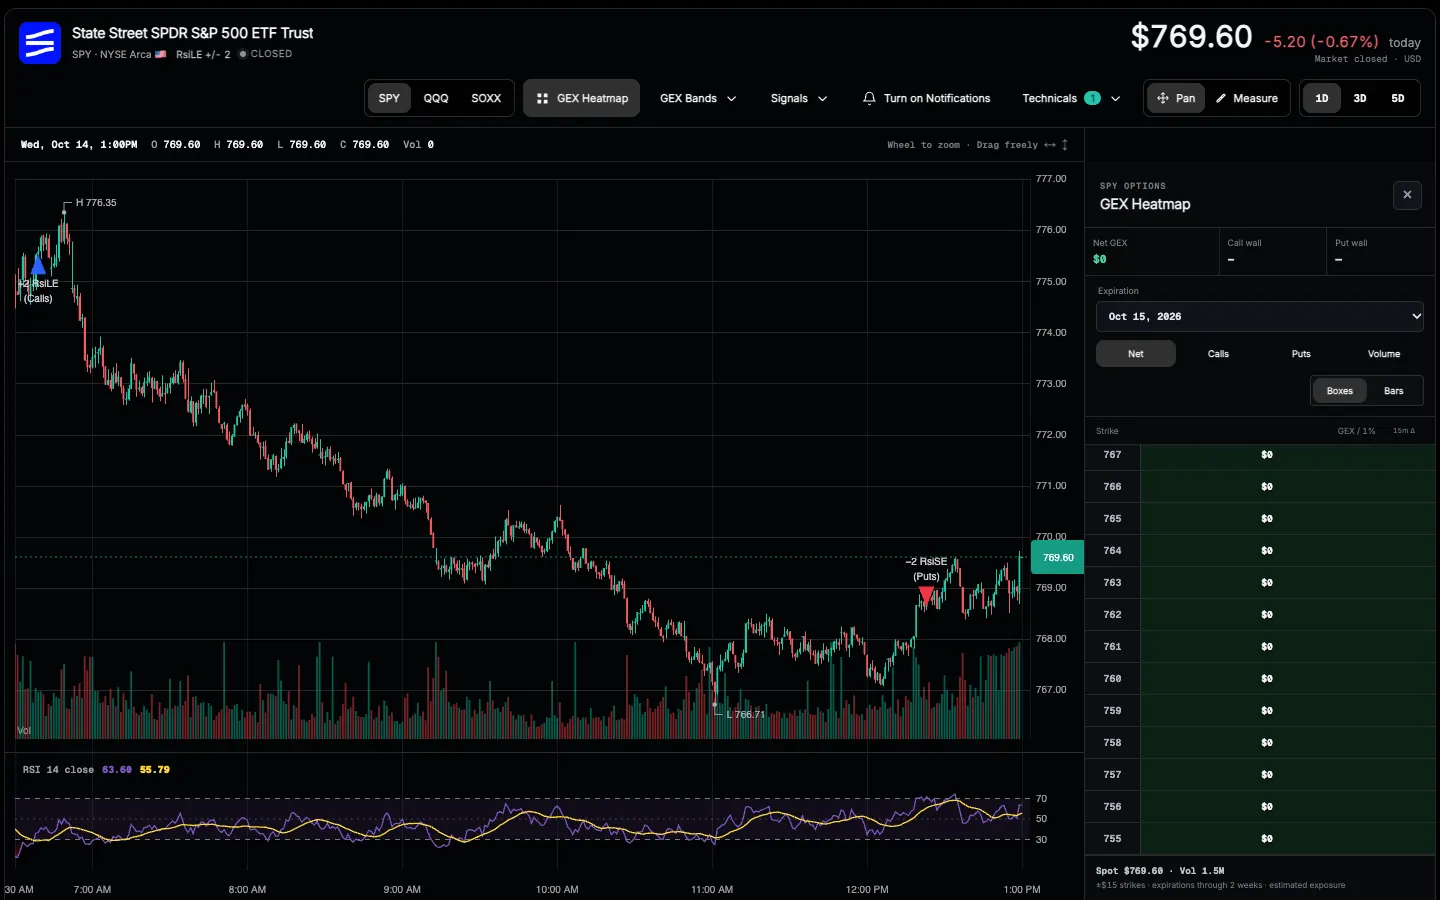Click the blue app logo icon
The width and height of the screenshot is (1440, 900).
click(40, 43)
